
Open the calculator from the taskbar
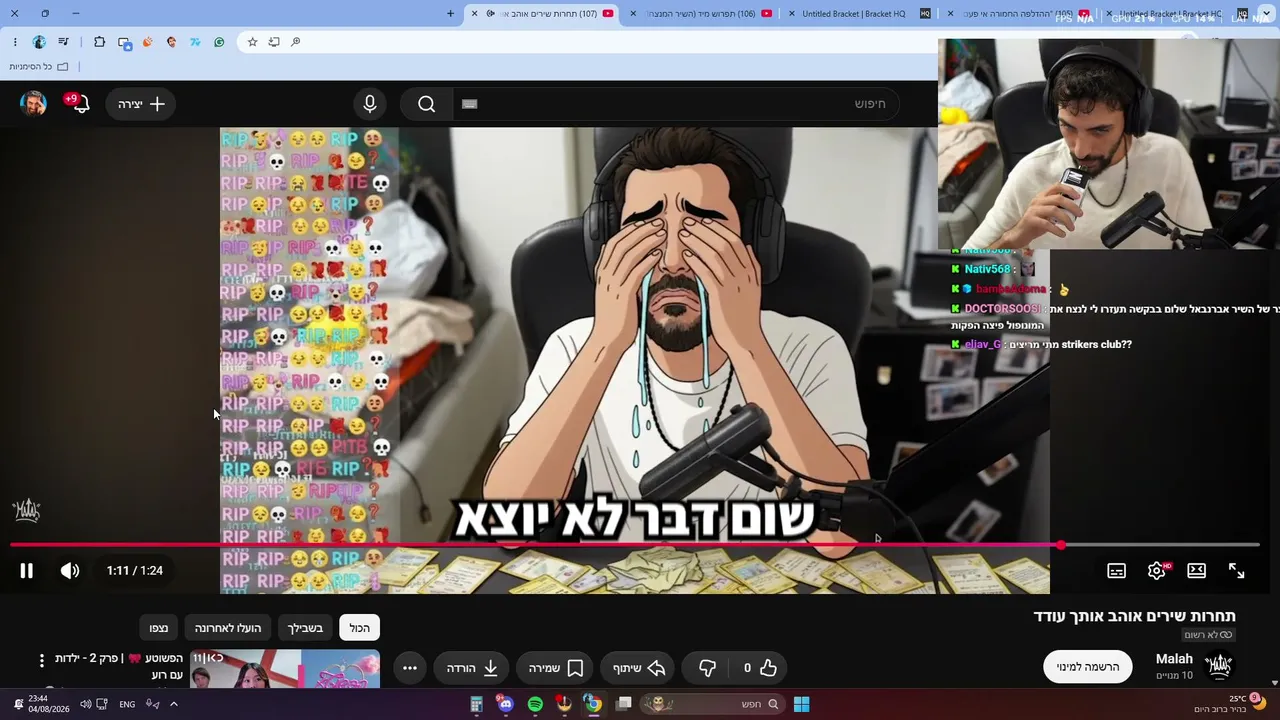point(477,704)
